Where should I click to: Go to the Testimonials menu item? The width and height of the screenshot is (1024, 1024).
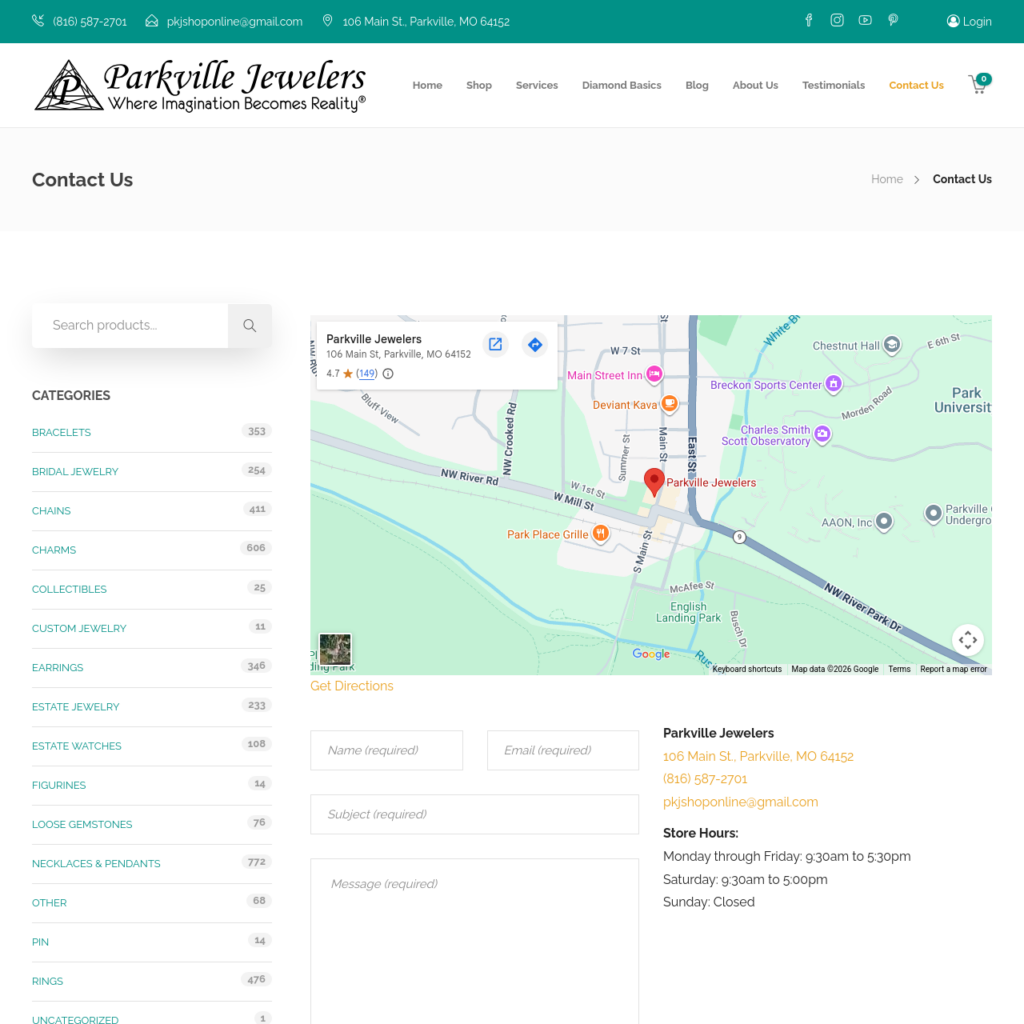click(x=833, y=85)
